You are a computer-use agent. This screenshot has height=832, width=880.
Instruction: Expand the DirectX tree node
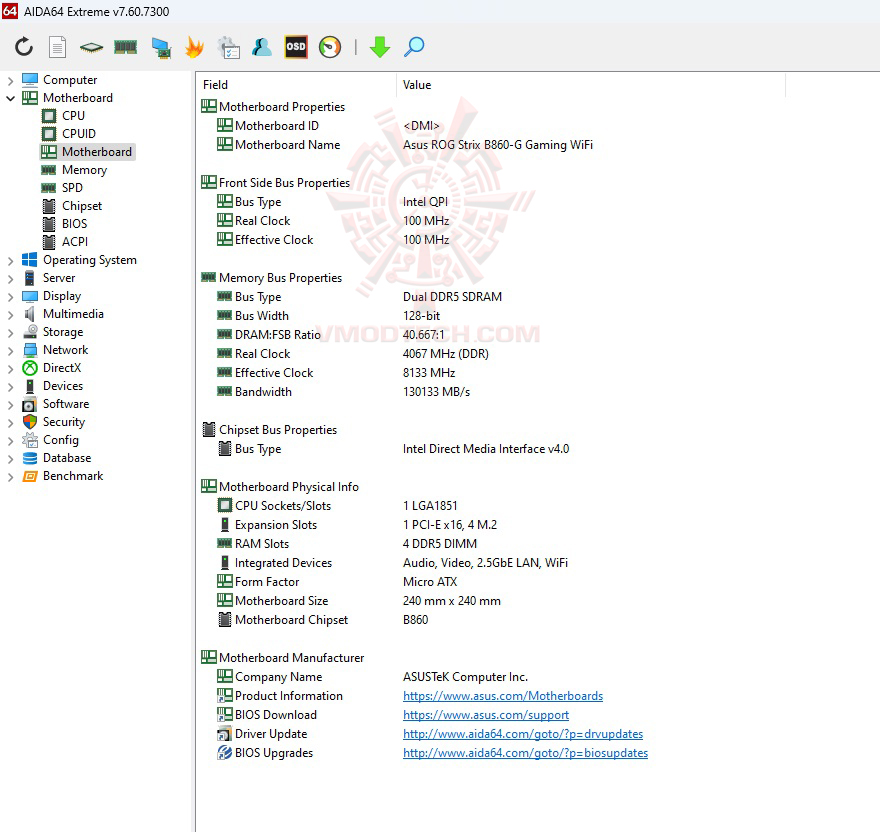(10, 368)
